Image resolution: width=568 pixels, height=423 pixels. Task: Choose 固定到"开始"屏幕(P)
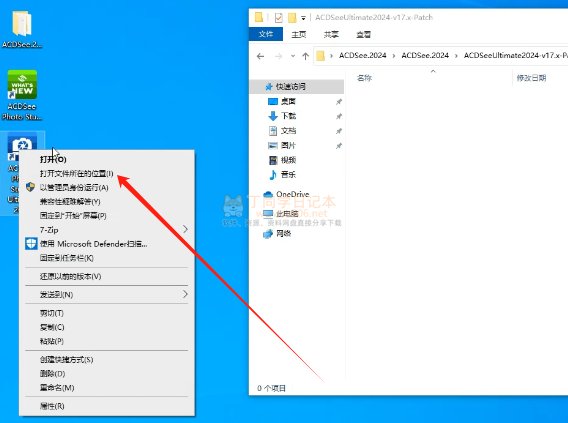click(107, 215)
